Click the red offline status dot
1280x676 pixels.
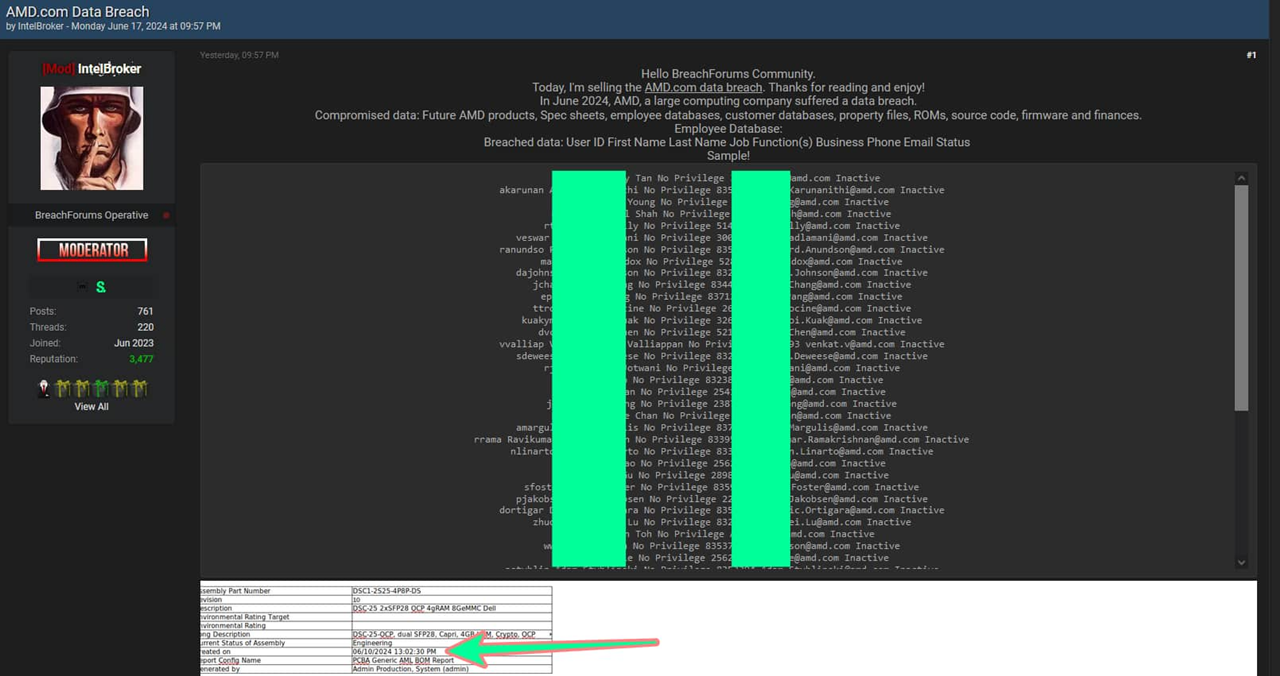click(166, 215)
